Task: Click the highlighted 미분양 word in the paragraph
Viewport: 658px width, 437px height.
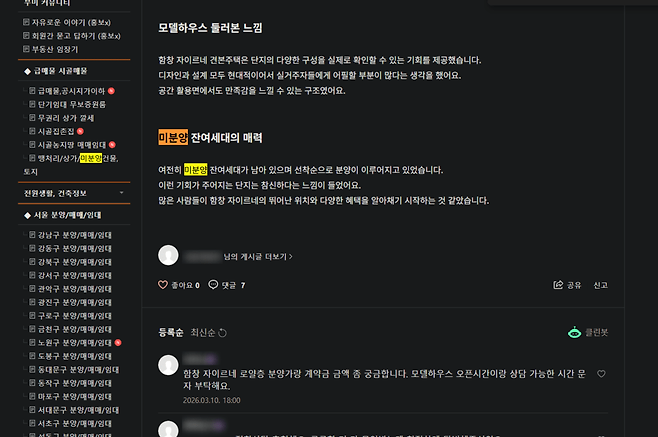Action: point(196,170)
